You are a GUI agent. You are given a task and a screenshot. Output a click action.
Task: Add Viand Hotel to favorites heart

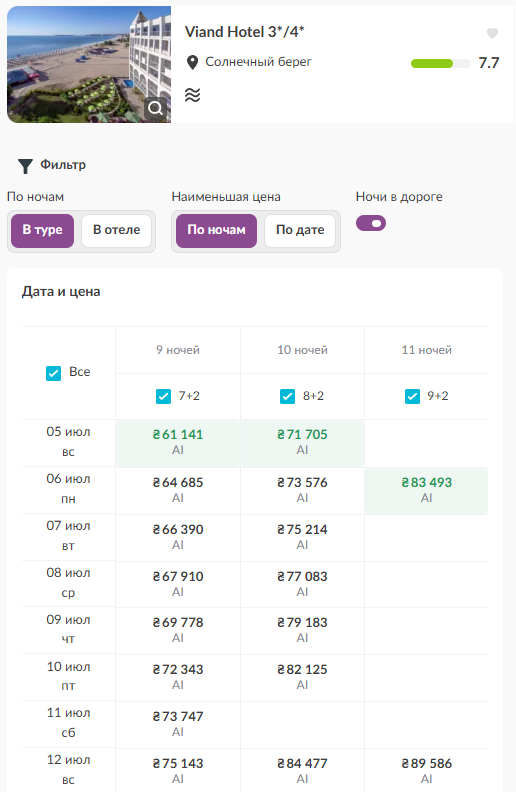(492, 33)
